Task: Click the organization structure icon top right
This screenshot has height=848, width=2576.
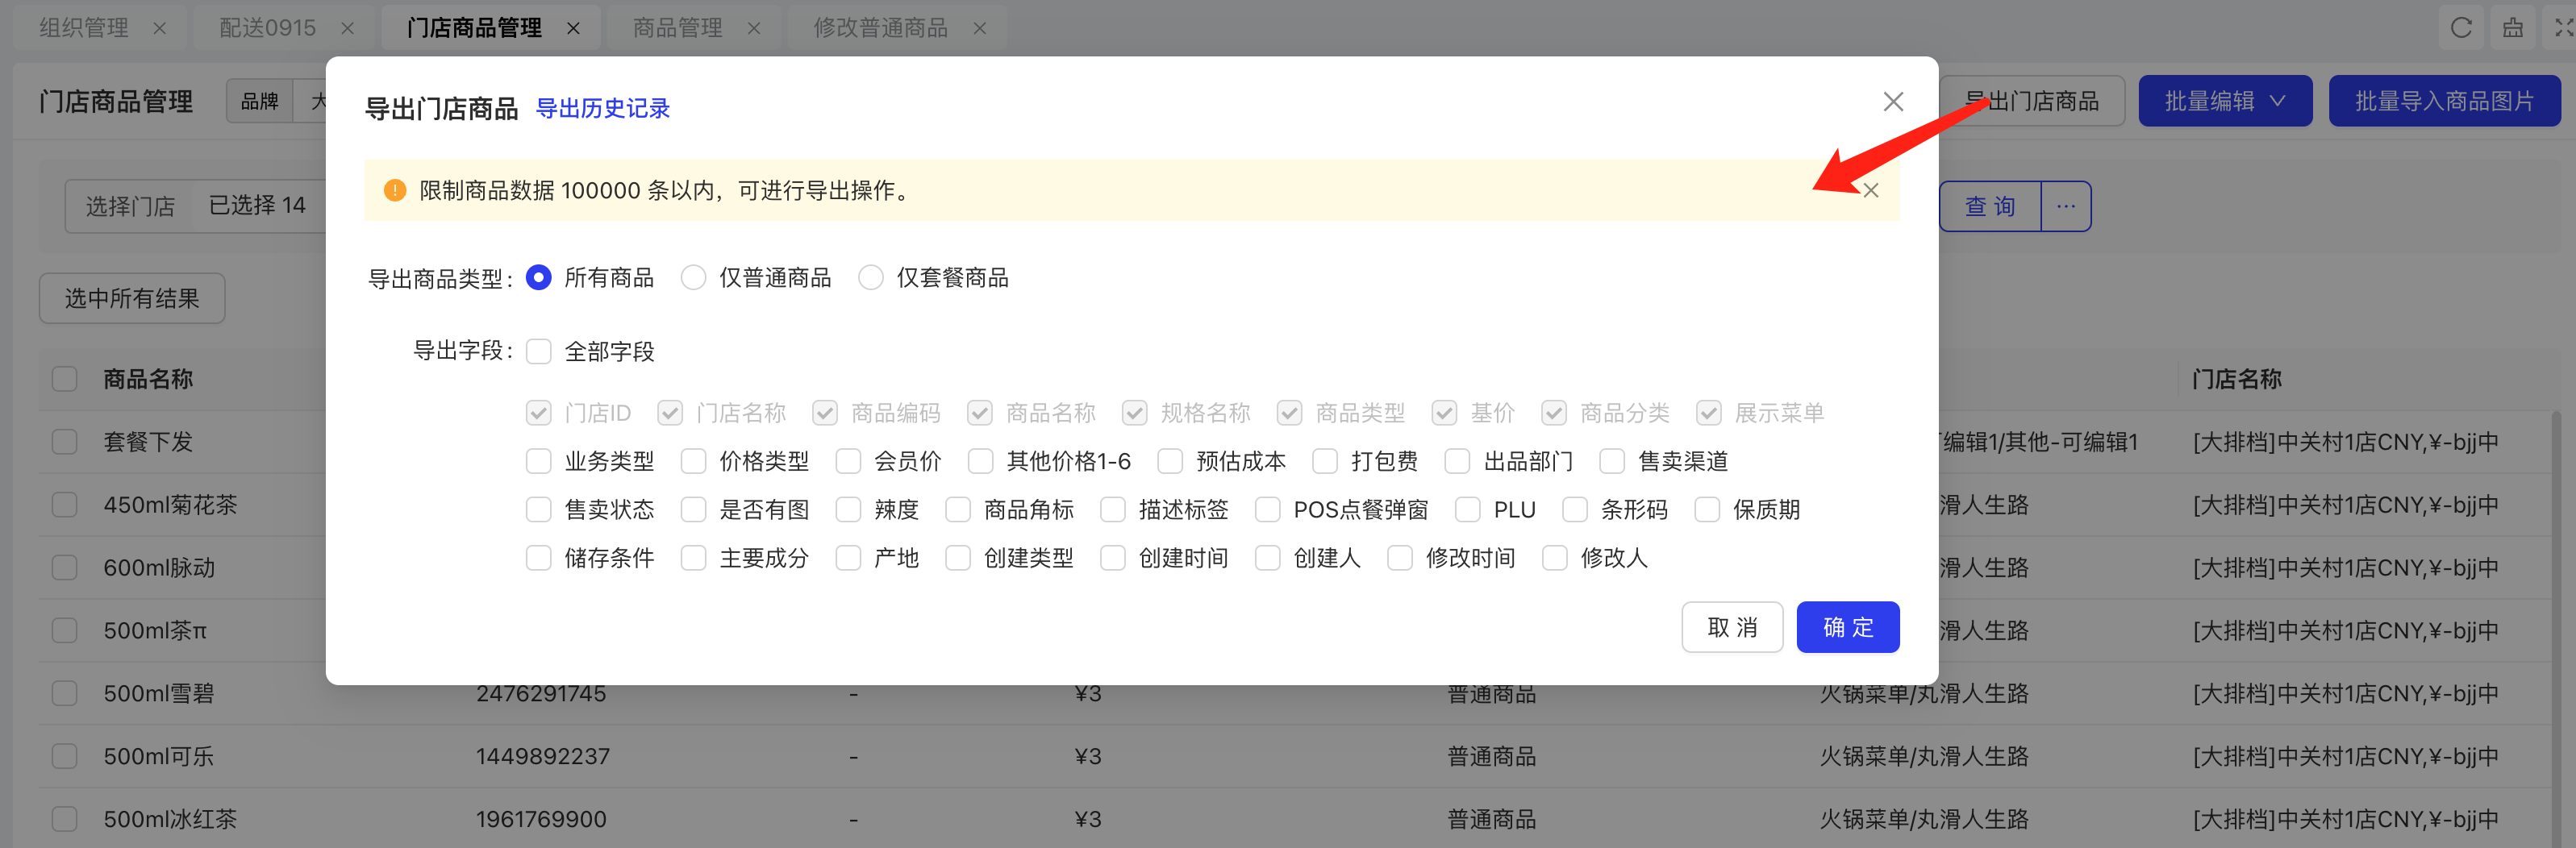Action: 2512,28
